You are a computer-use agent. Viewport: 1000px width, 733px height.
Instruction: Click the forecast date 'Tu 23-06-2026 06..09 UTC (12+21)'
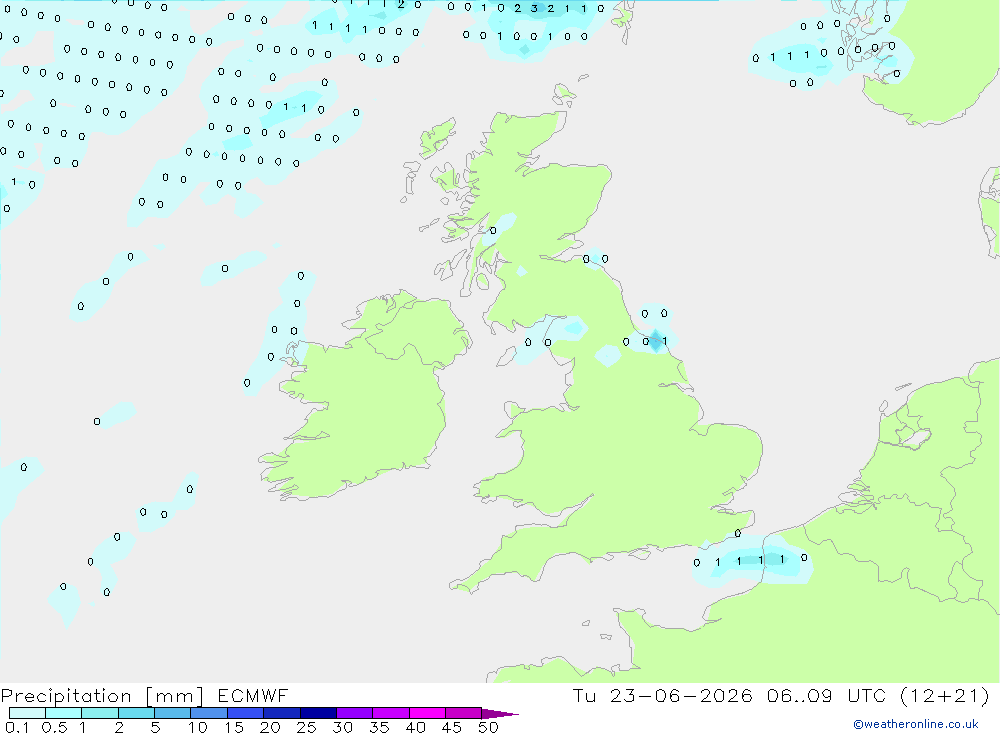(x=781, y=696)
